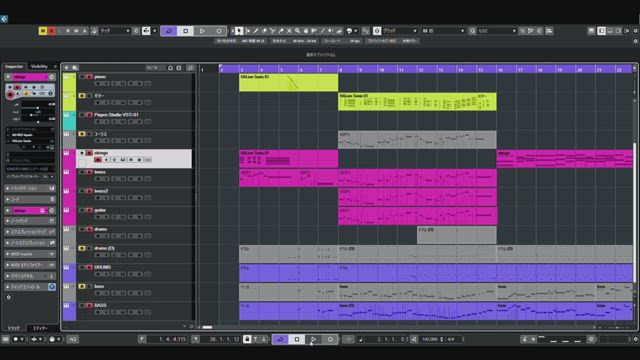
Task: Click Record in the bottom transport bar
Action: [330, 339]
